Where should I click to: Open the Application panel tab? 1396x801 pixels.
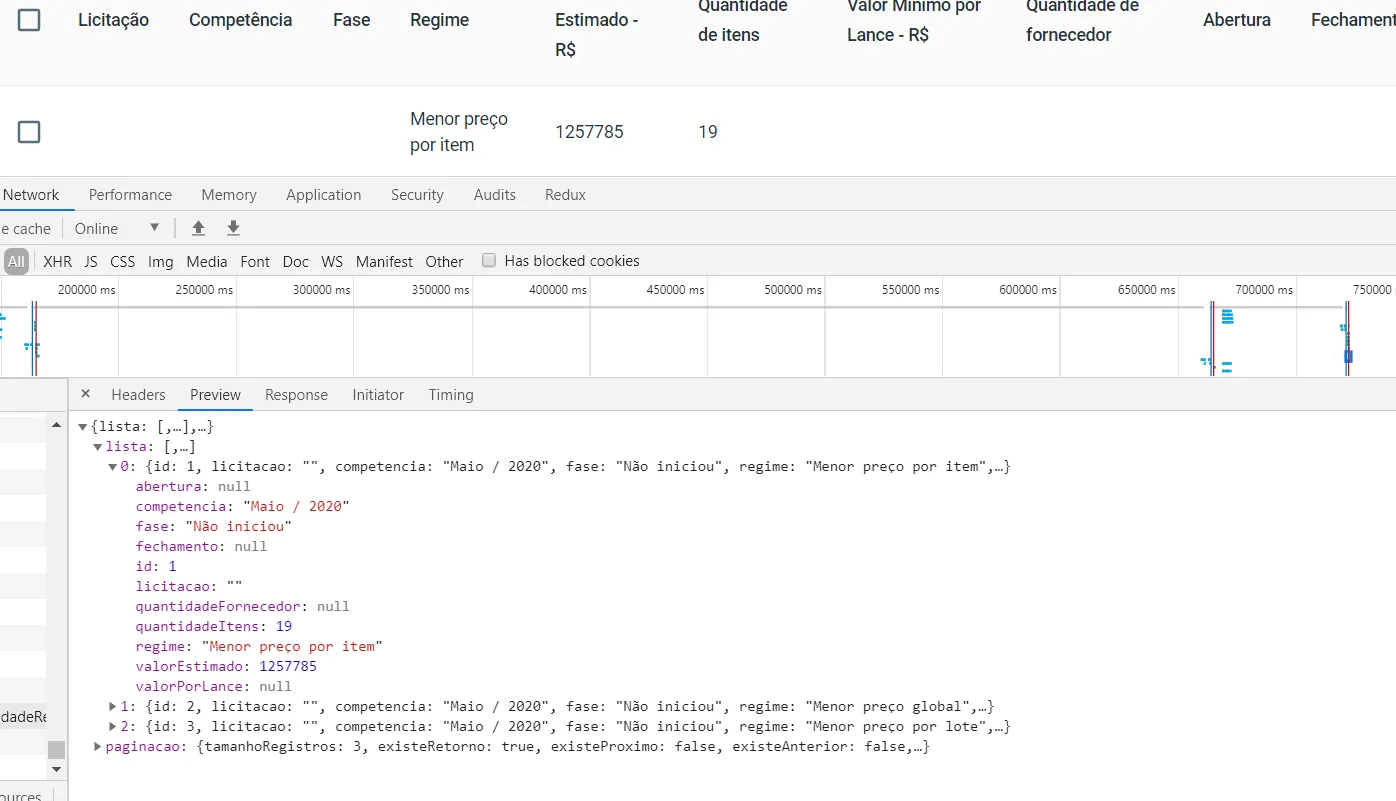point(323,194)
